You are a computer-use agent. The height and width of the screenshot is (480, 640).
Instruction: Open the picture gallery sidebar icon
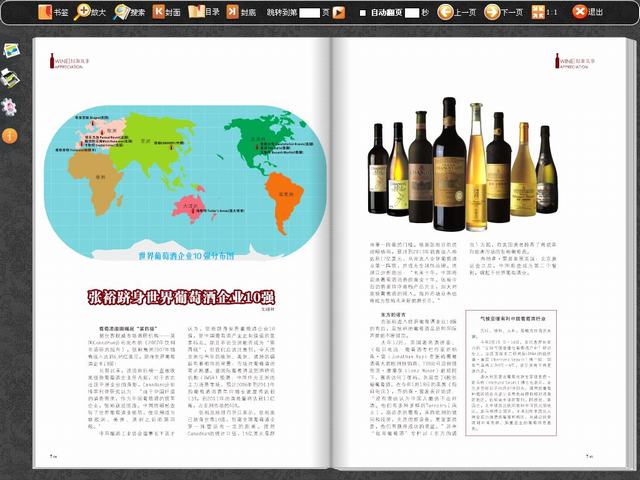coord(11,51)
